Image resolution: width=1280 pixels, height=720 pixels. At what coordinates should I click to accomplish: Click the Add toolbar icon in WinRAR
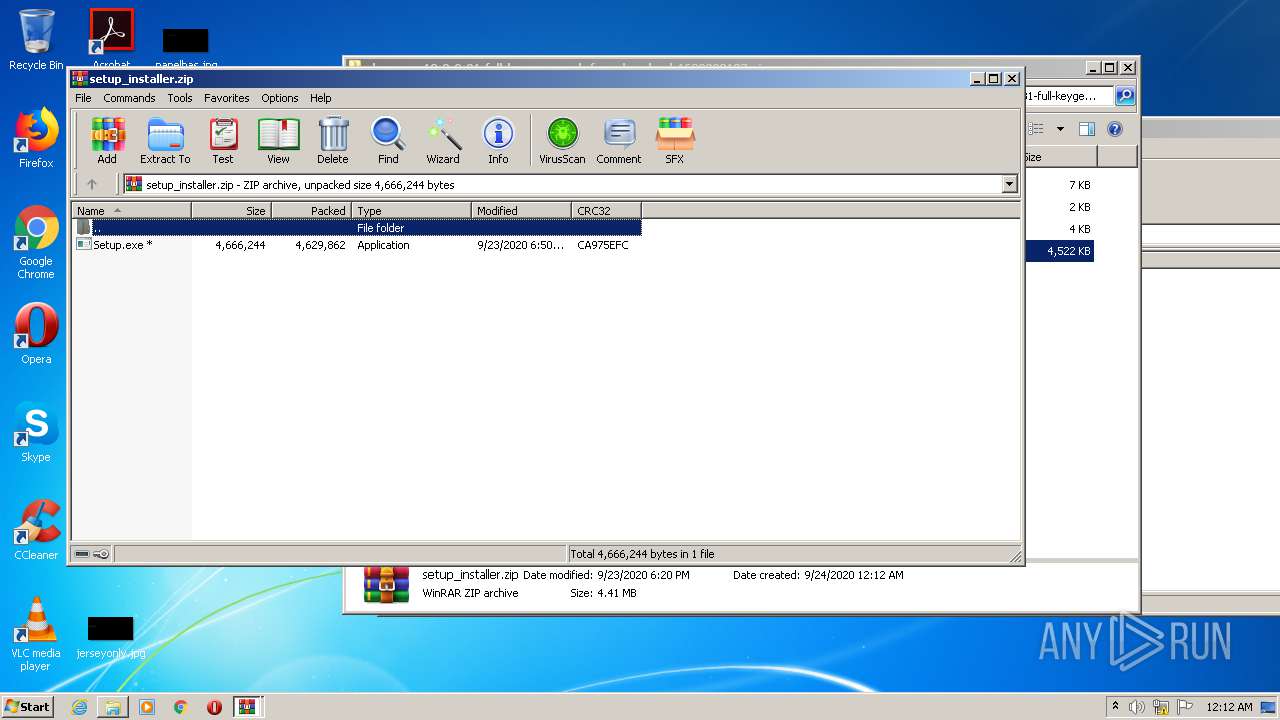pyautogui.click(x=107, y=140)
